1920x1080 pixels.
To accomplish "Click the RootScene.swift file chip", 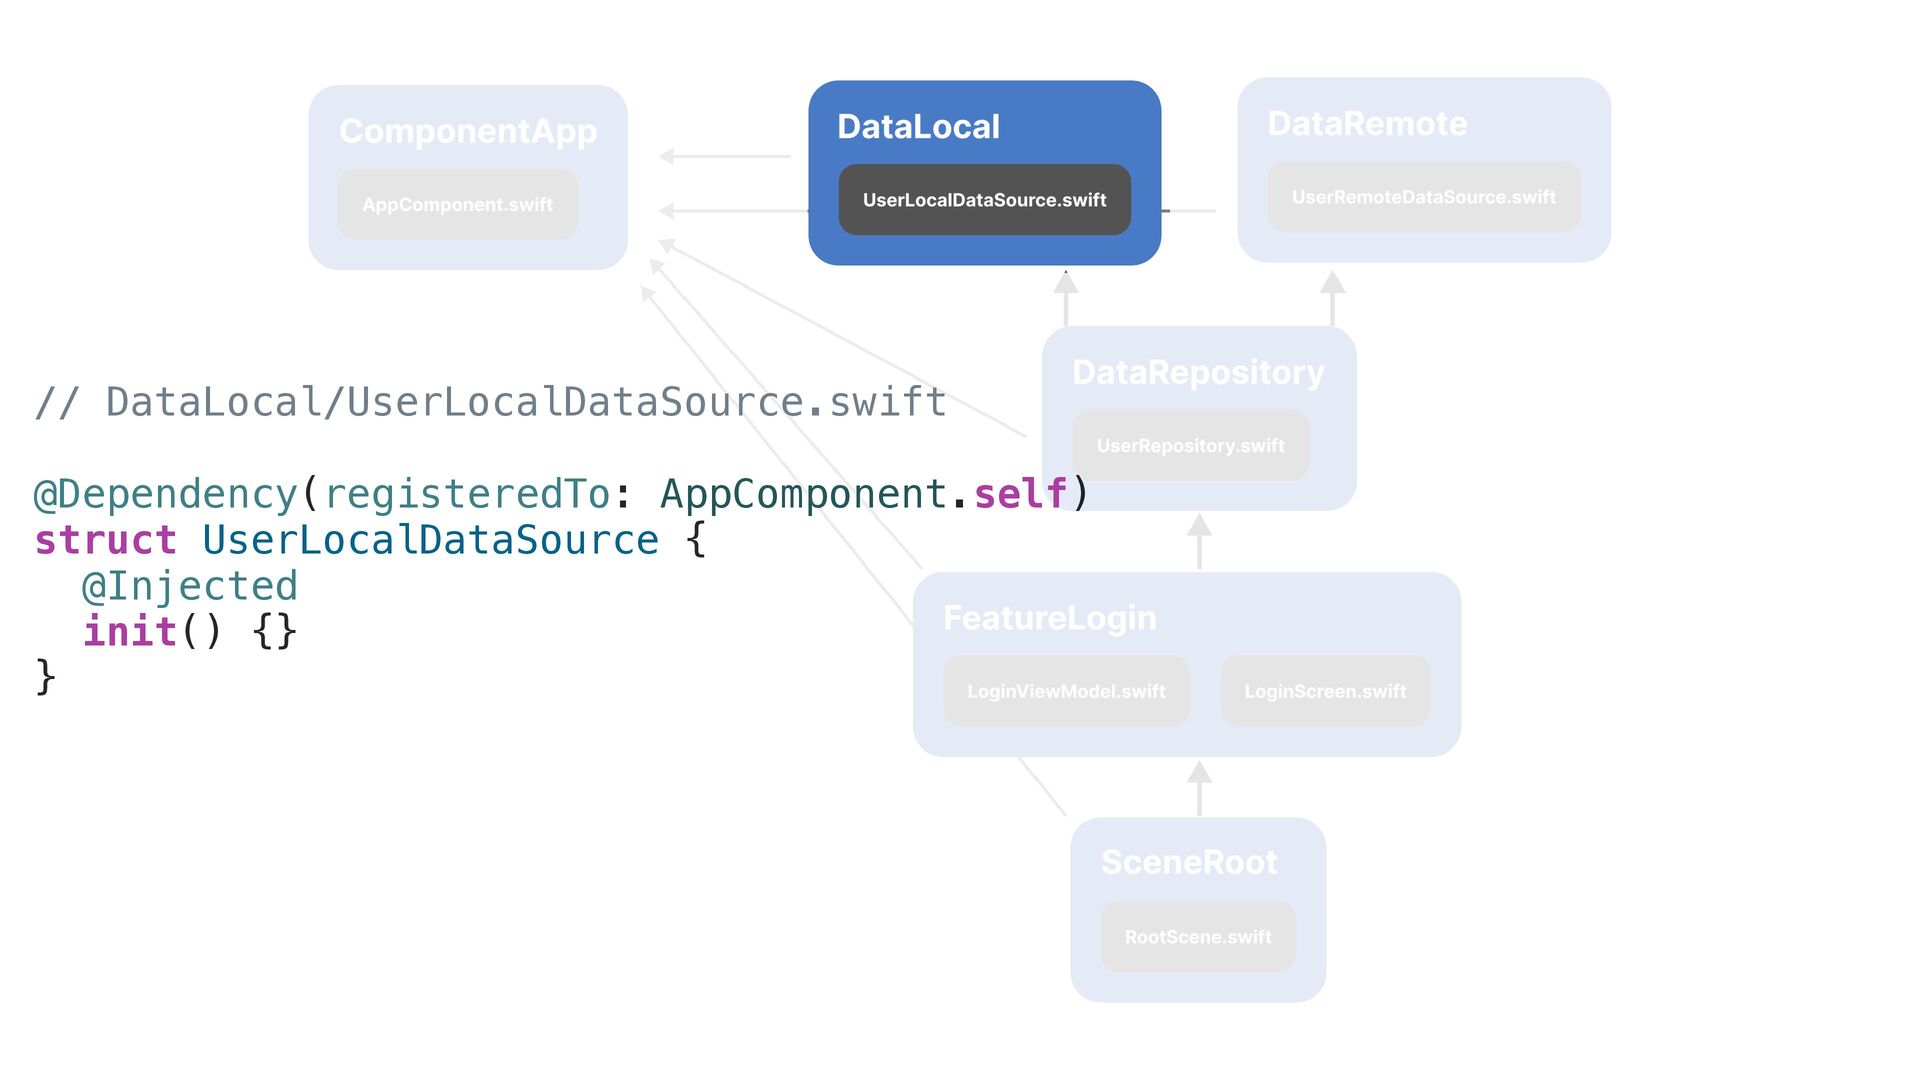I will tap(1198, 937).
